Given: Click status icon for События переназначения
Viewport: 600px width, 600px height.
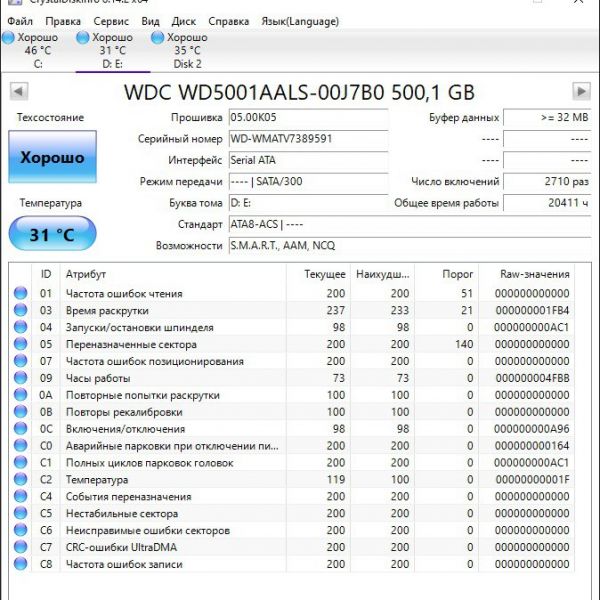Looking at the screenshot, I should click(20, 496).
